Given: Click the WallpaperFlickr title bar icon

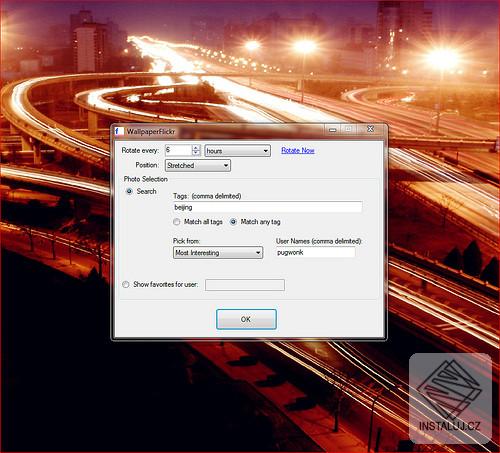Looking at the screenshot, I should point(119,131).
